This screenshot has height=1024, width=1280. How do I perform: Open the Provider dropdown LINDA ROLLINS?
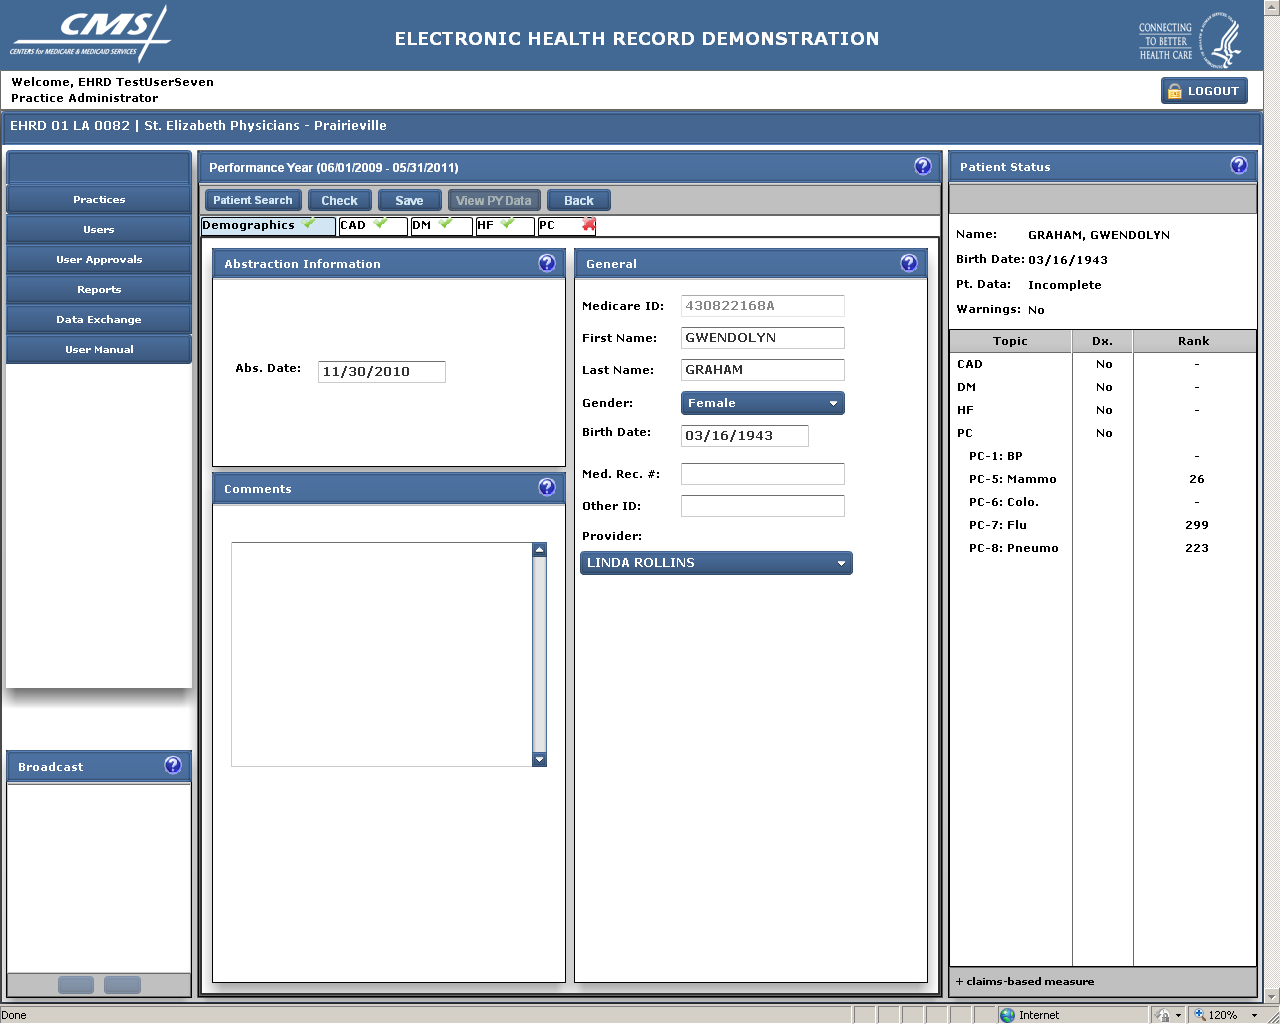pyautogui.click(x=716, y=563)
